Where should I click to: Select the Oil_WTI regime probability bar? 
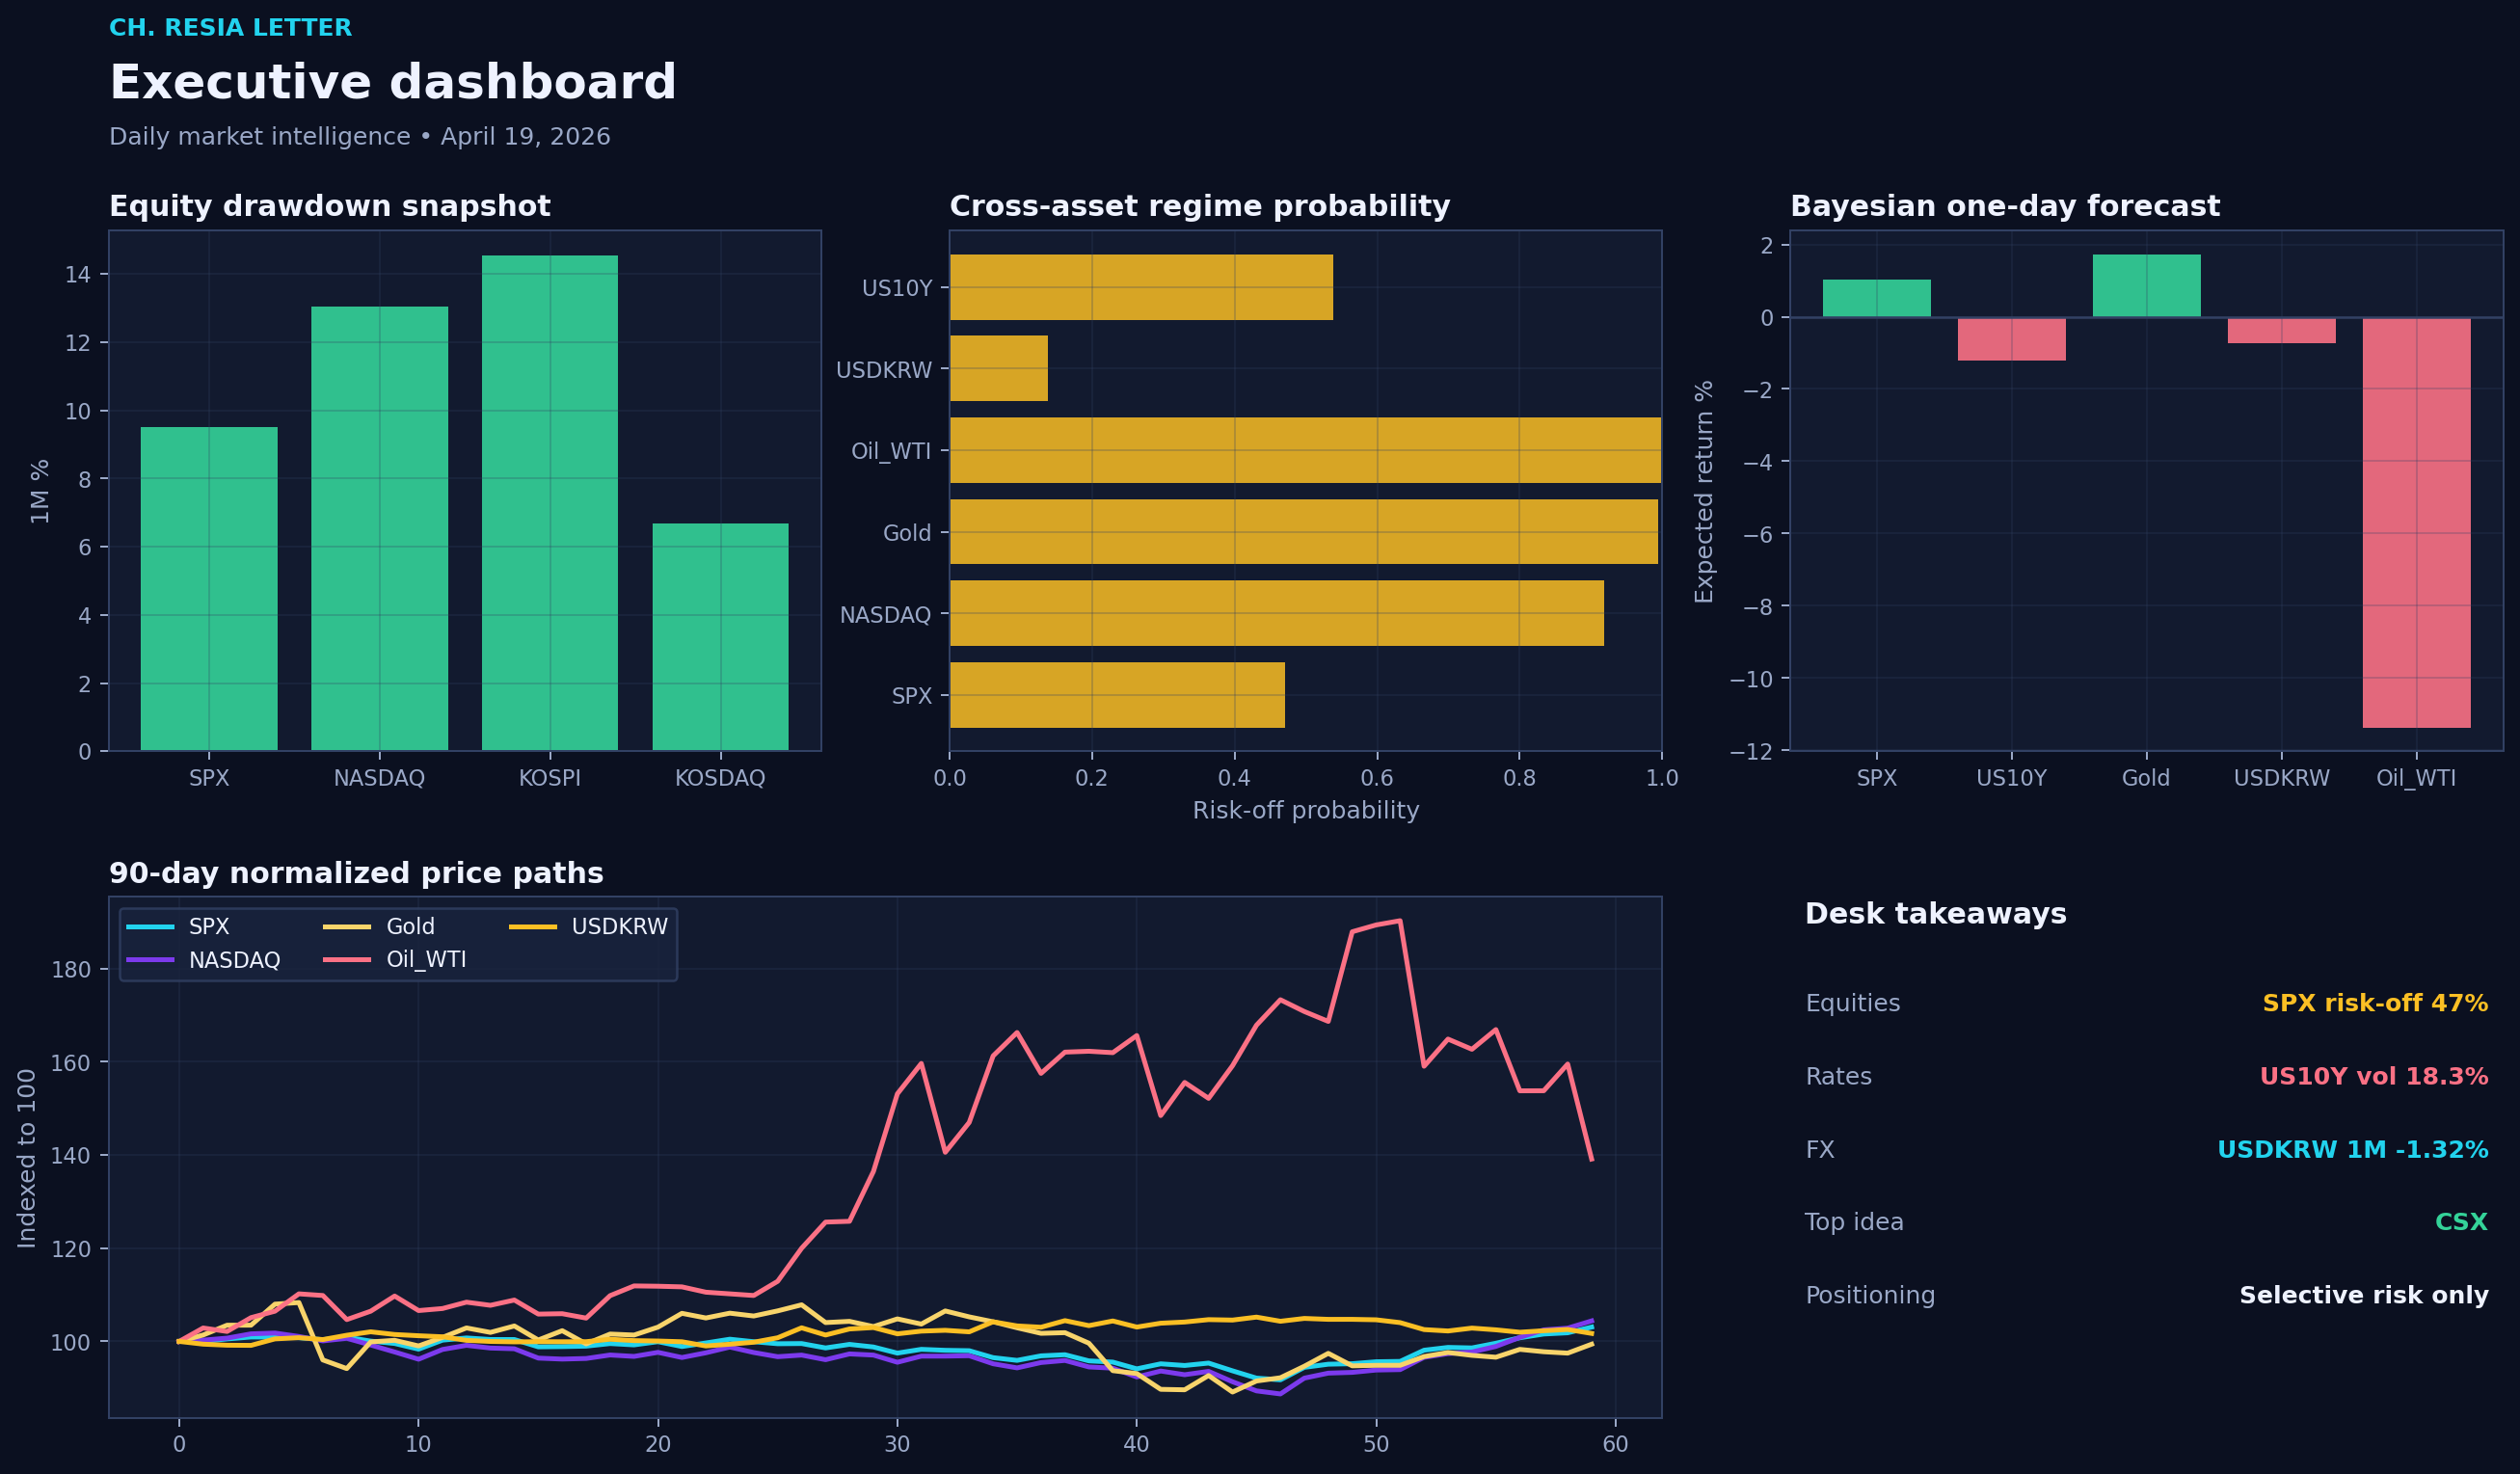pyautogui.click(x=1305, y=450)
